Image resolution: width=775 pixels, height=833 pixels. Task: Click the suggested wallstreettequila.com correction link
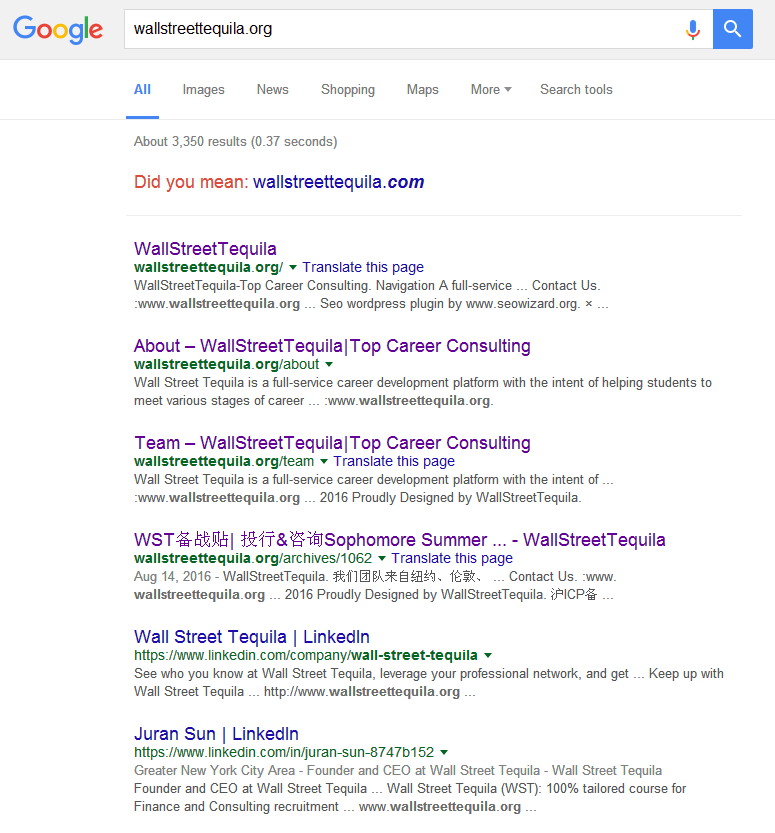pos(338,182)
